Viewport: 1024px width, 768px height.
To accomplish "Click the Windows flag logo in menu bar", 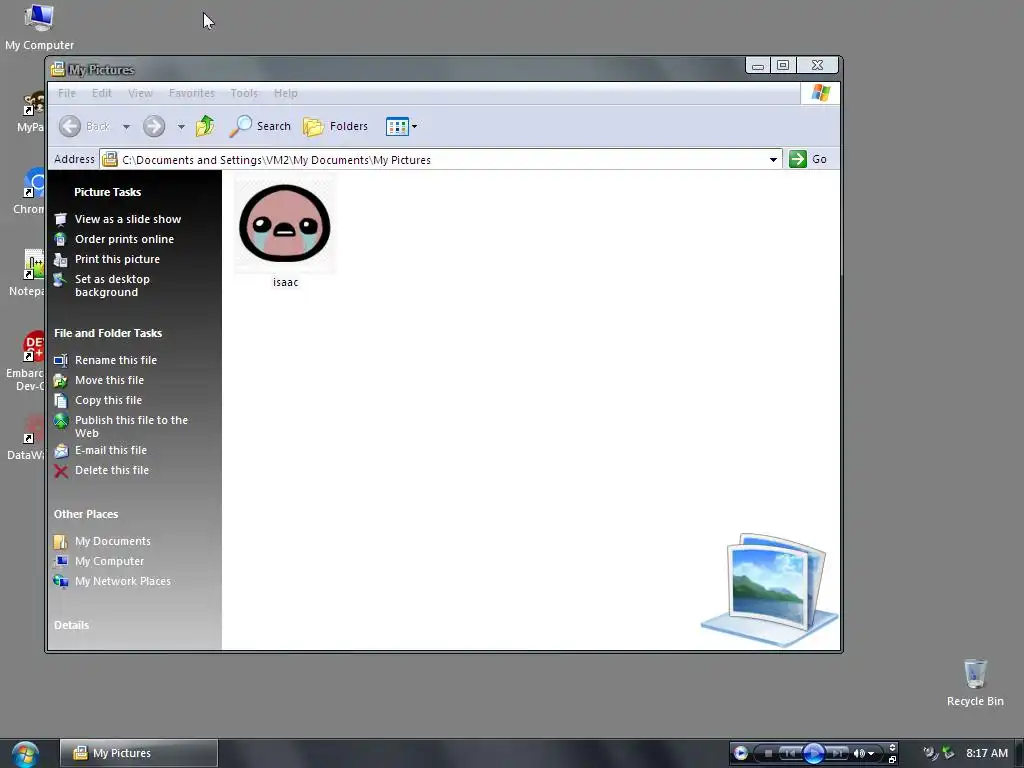I will pos(820,93).
